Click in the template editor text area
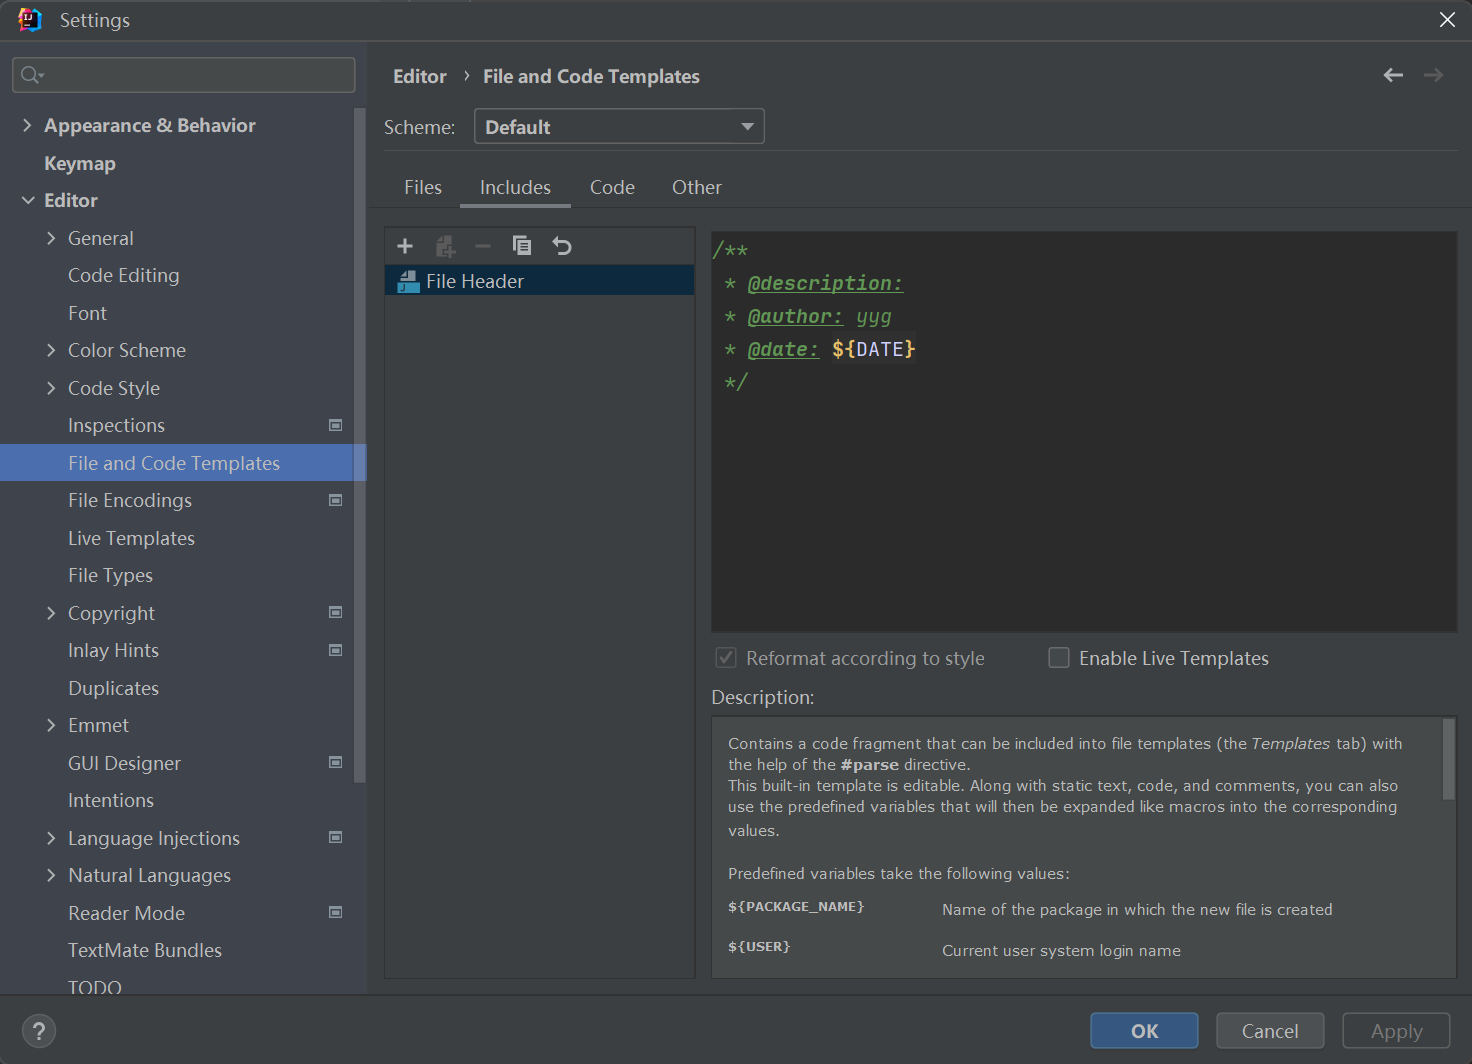This screenshot has width=1472, height=1064. 1084,432
